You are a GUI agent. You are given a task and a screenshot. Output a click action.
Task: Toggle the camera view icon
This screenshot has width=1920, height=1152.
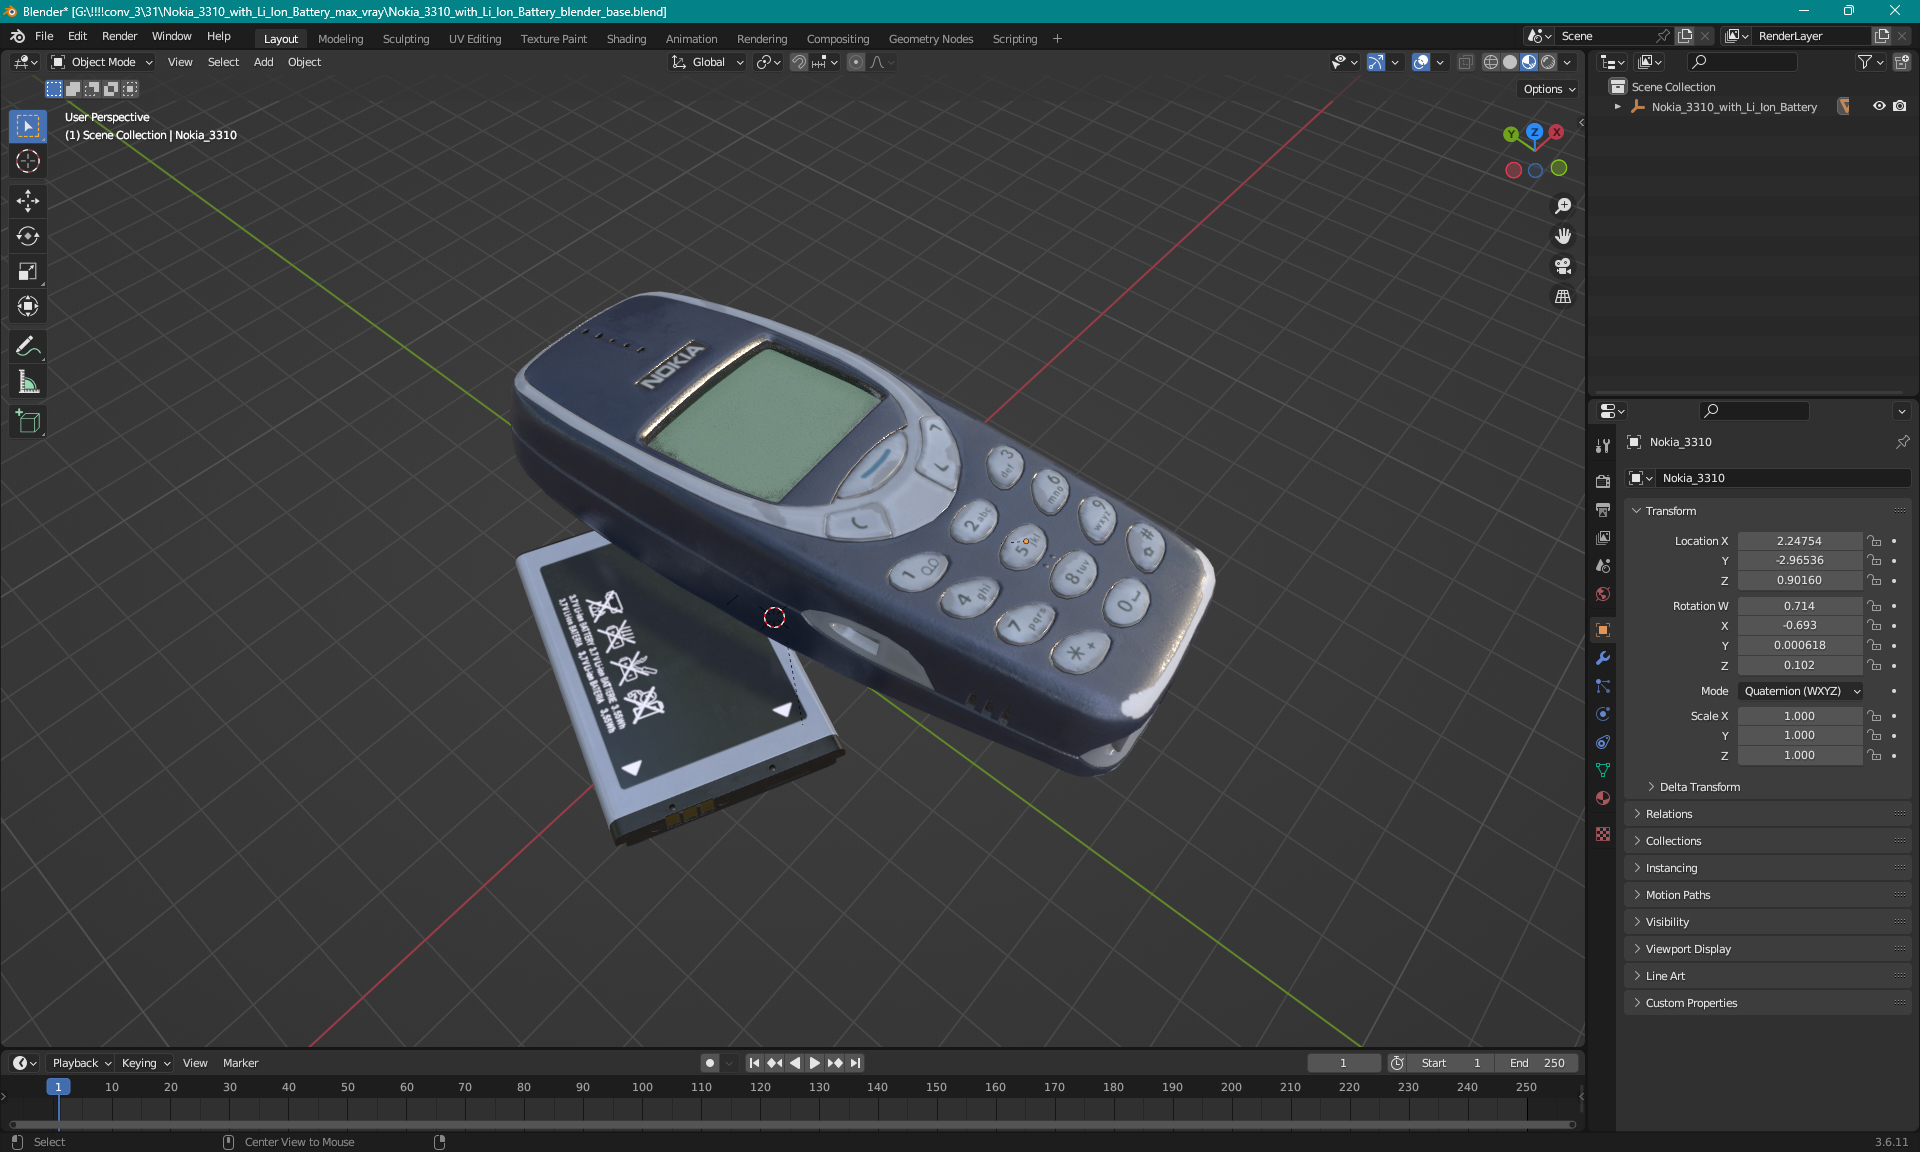(1563, 266)
